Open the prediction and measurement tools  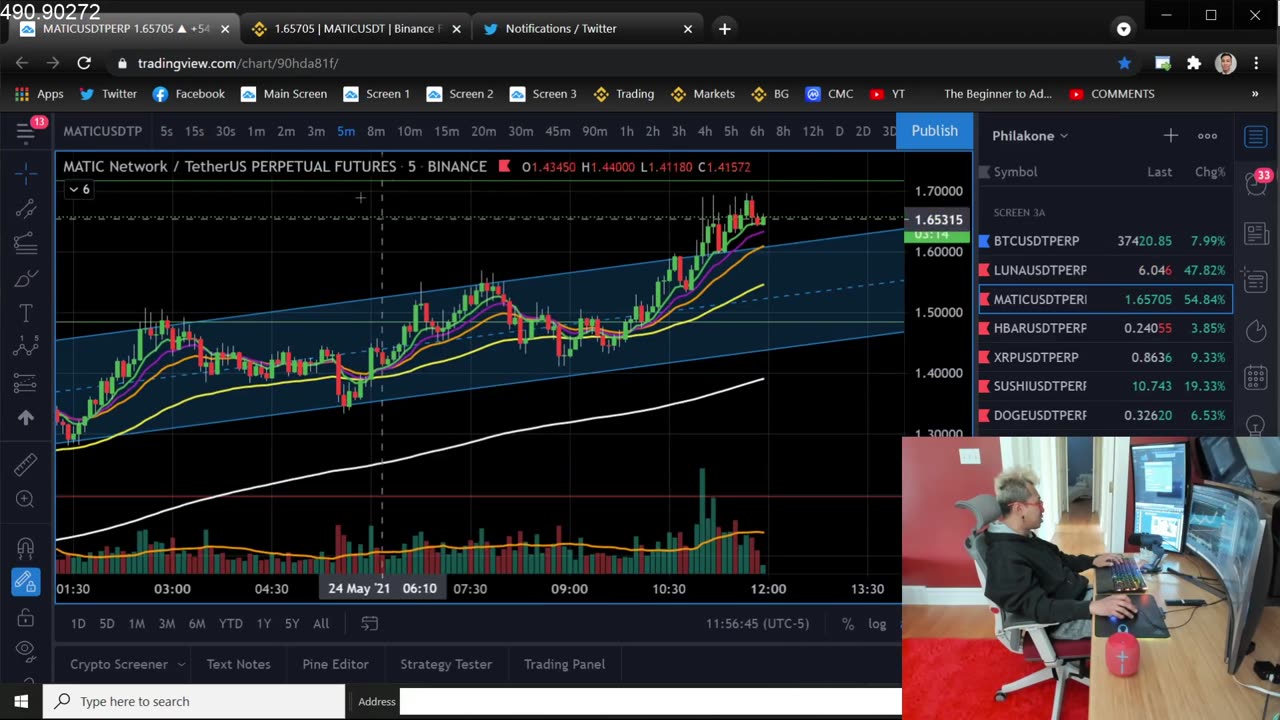[26, 383]
